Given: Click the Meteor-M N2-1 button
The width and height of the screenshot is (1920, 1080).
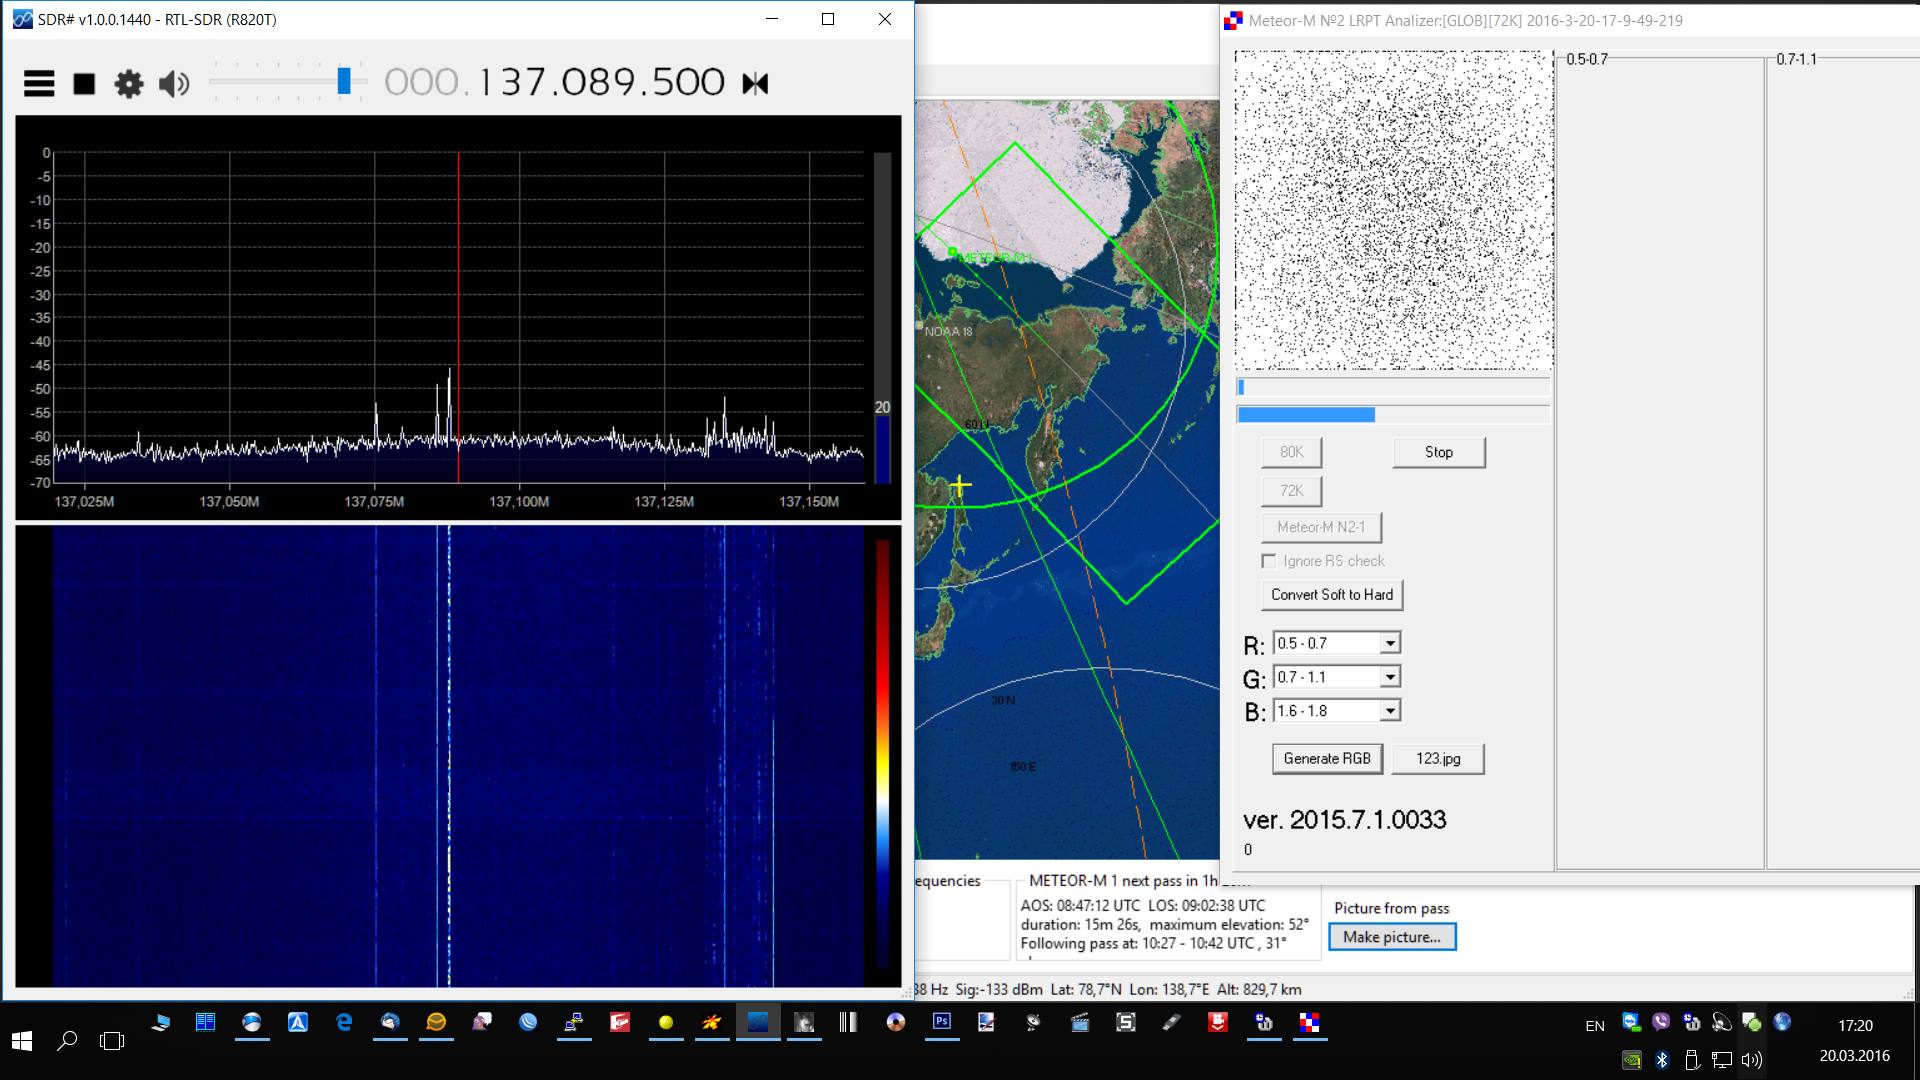Looking at the screenshot, I should [x=1320, y=527].
